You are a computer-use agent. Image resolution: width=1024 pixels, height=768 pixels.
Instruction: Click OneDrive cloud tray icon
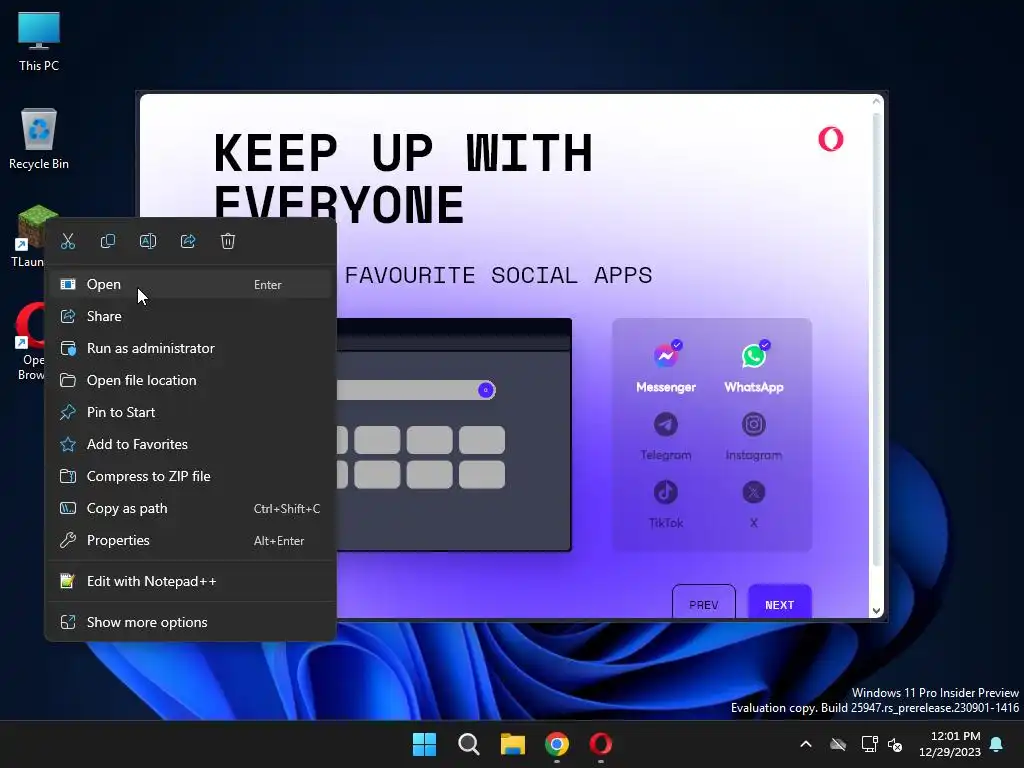pyautogui.click(x=838, y=744)
